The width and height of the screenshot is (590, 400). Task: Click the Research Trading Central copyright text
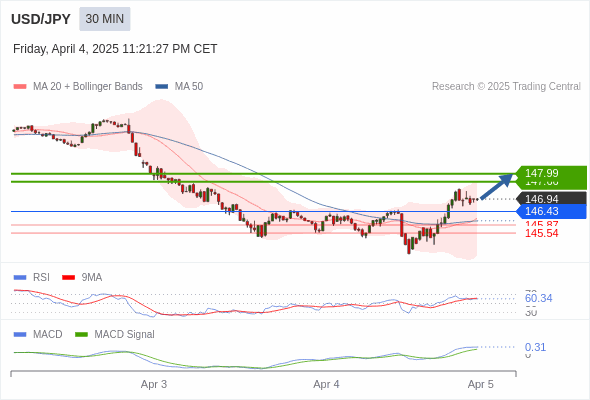click(x=506, y=87)
